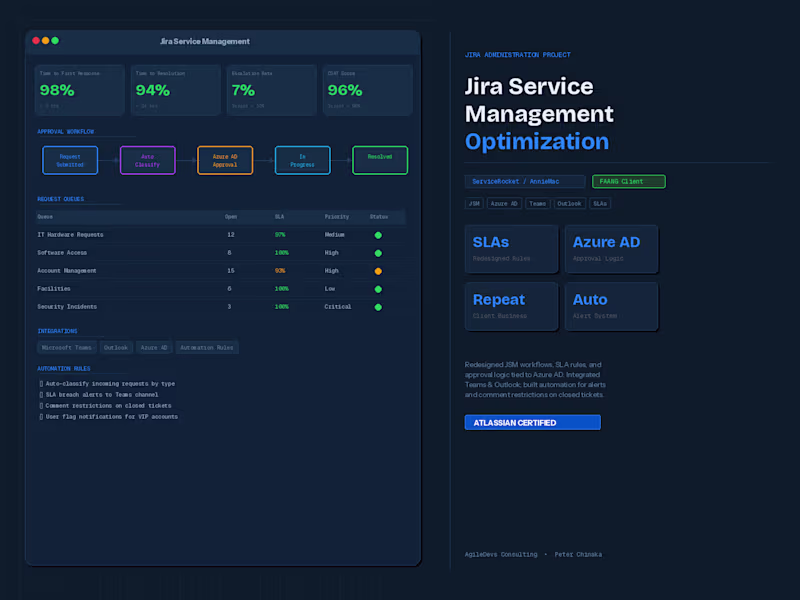800x600 pixels.
Task: Click the ATLASSIAN CERTIFIED badge
Action: tap(532, 422)
